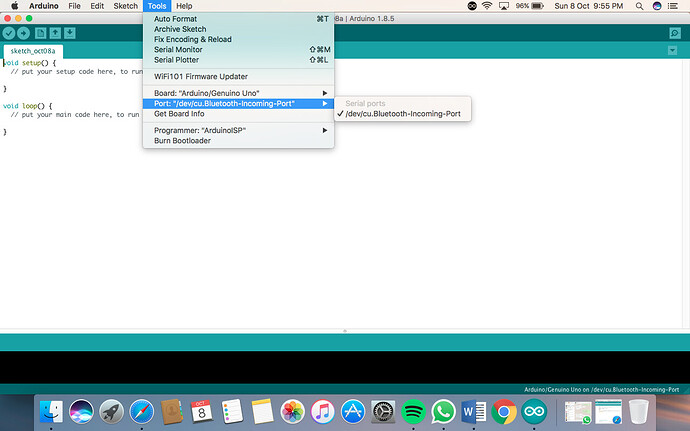Open Safari from the Dock
Viewport: 690px width, 431px height.
[x=142, y=412]
